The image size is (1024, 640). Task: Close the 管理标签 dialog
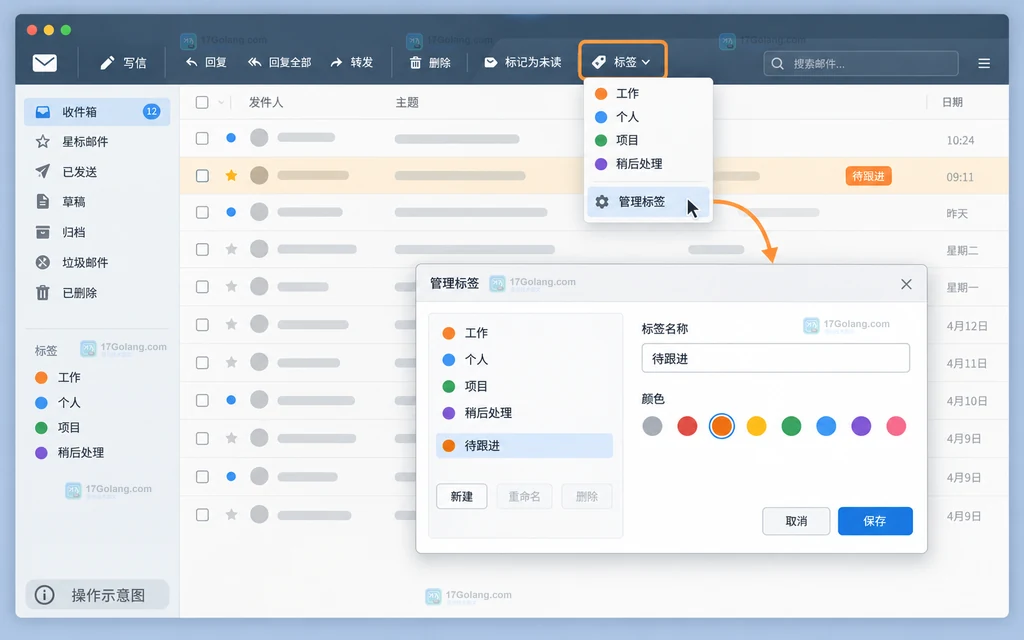tap(906, 284)
